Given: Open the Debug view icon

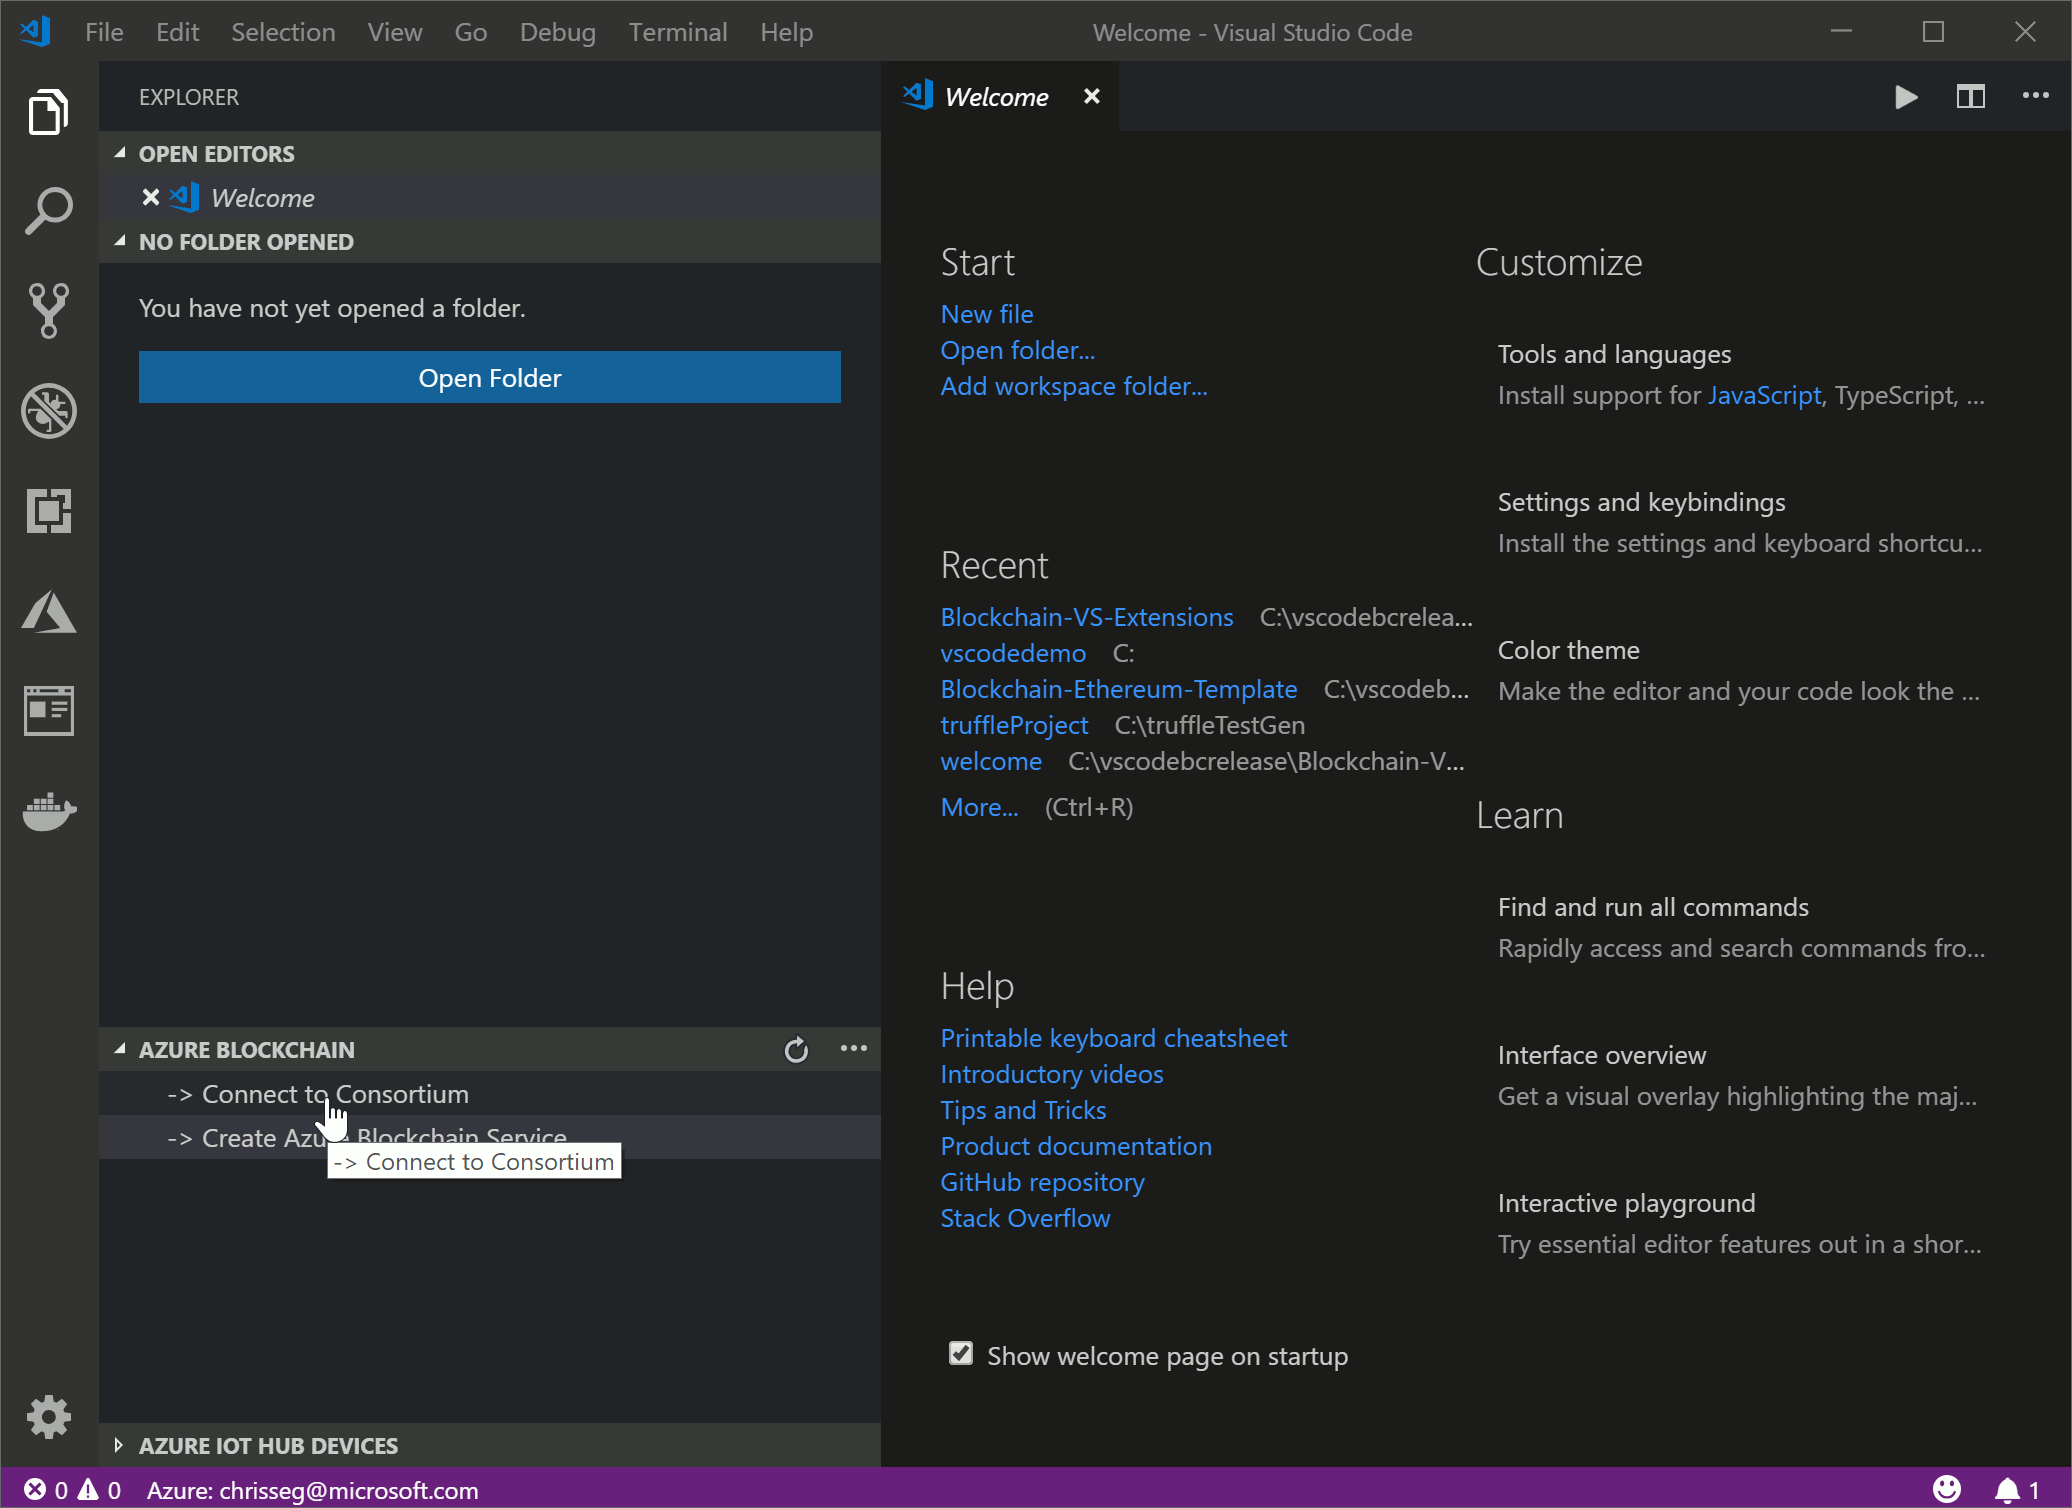Looking at the screenshot, I should tap(48, 411).
